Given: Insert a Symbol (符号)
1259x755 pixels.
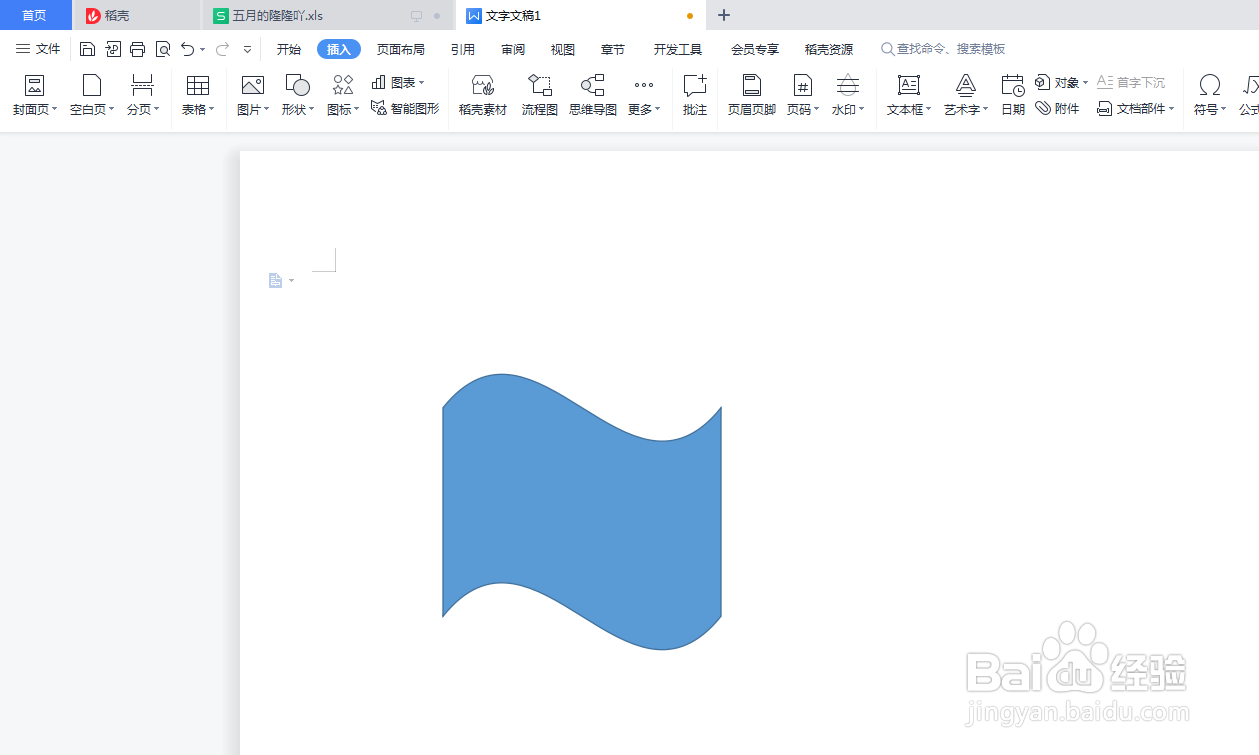Looking at the screenshot, I should point(1210,96).
